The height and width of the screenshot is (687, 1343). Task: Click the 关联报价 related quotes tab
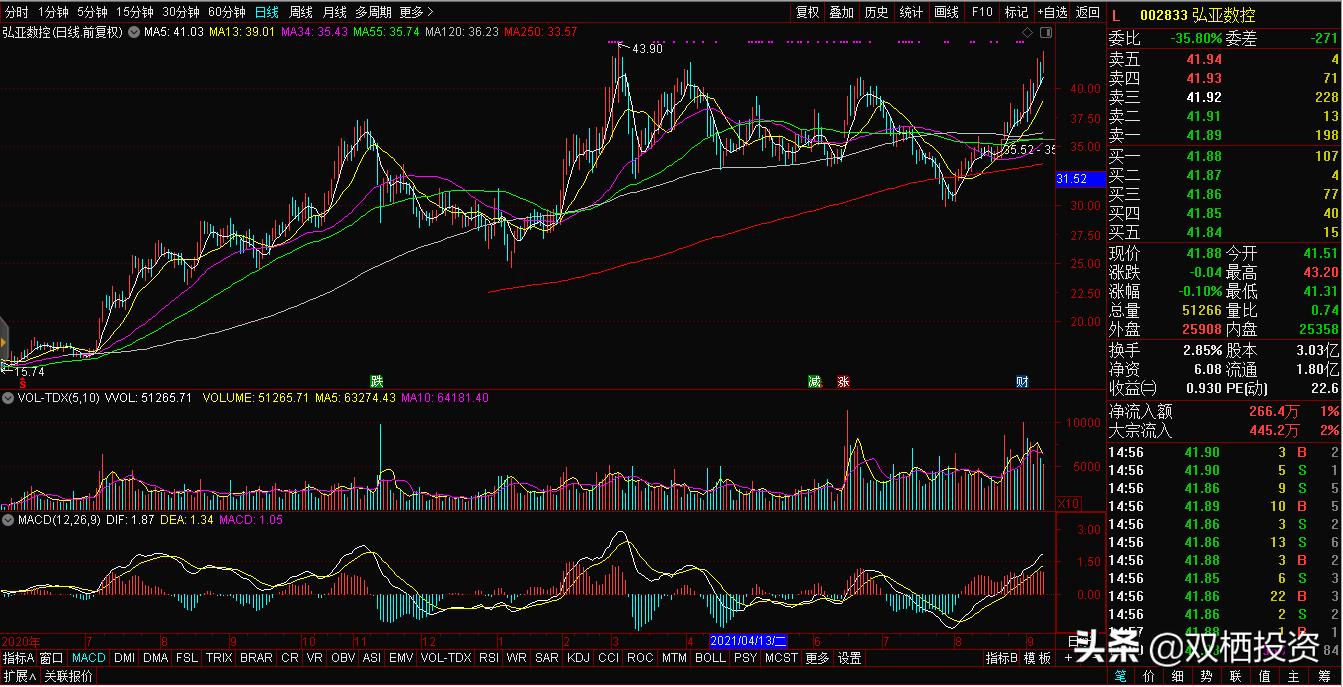pos(69,676)
